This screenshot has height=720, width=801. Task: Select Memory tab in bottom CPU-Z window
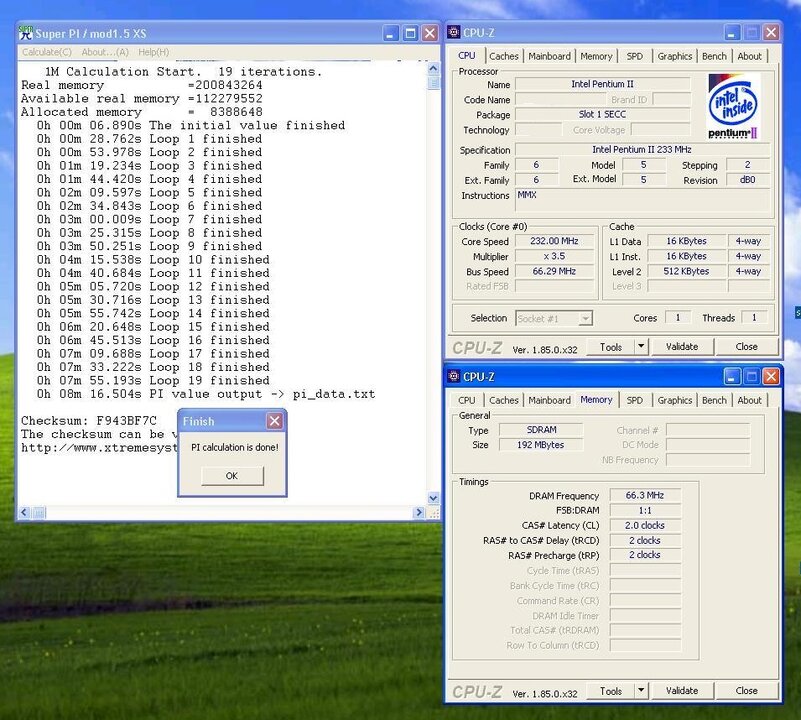(x=596, y=399)
